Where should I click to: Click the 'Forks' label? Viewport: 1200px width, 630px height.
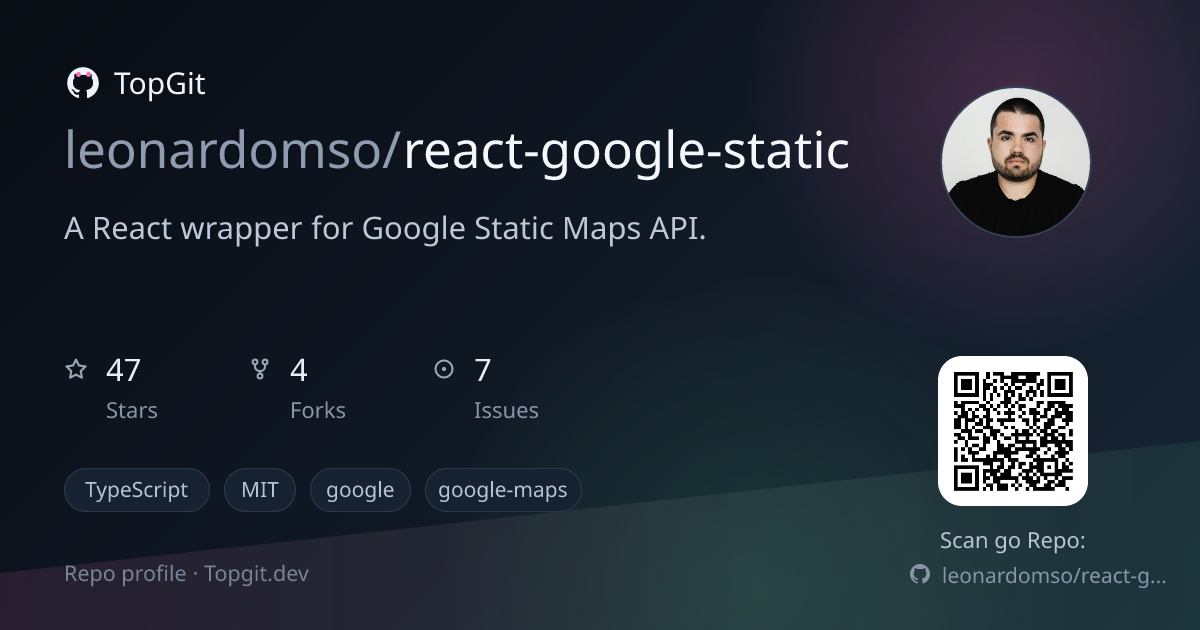[x=318, y=410]
